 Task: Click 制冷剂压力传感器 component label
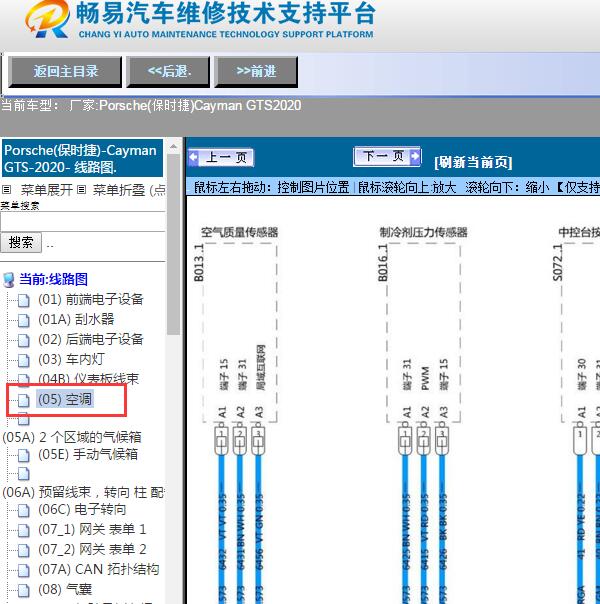423,232
